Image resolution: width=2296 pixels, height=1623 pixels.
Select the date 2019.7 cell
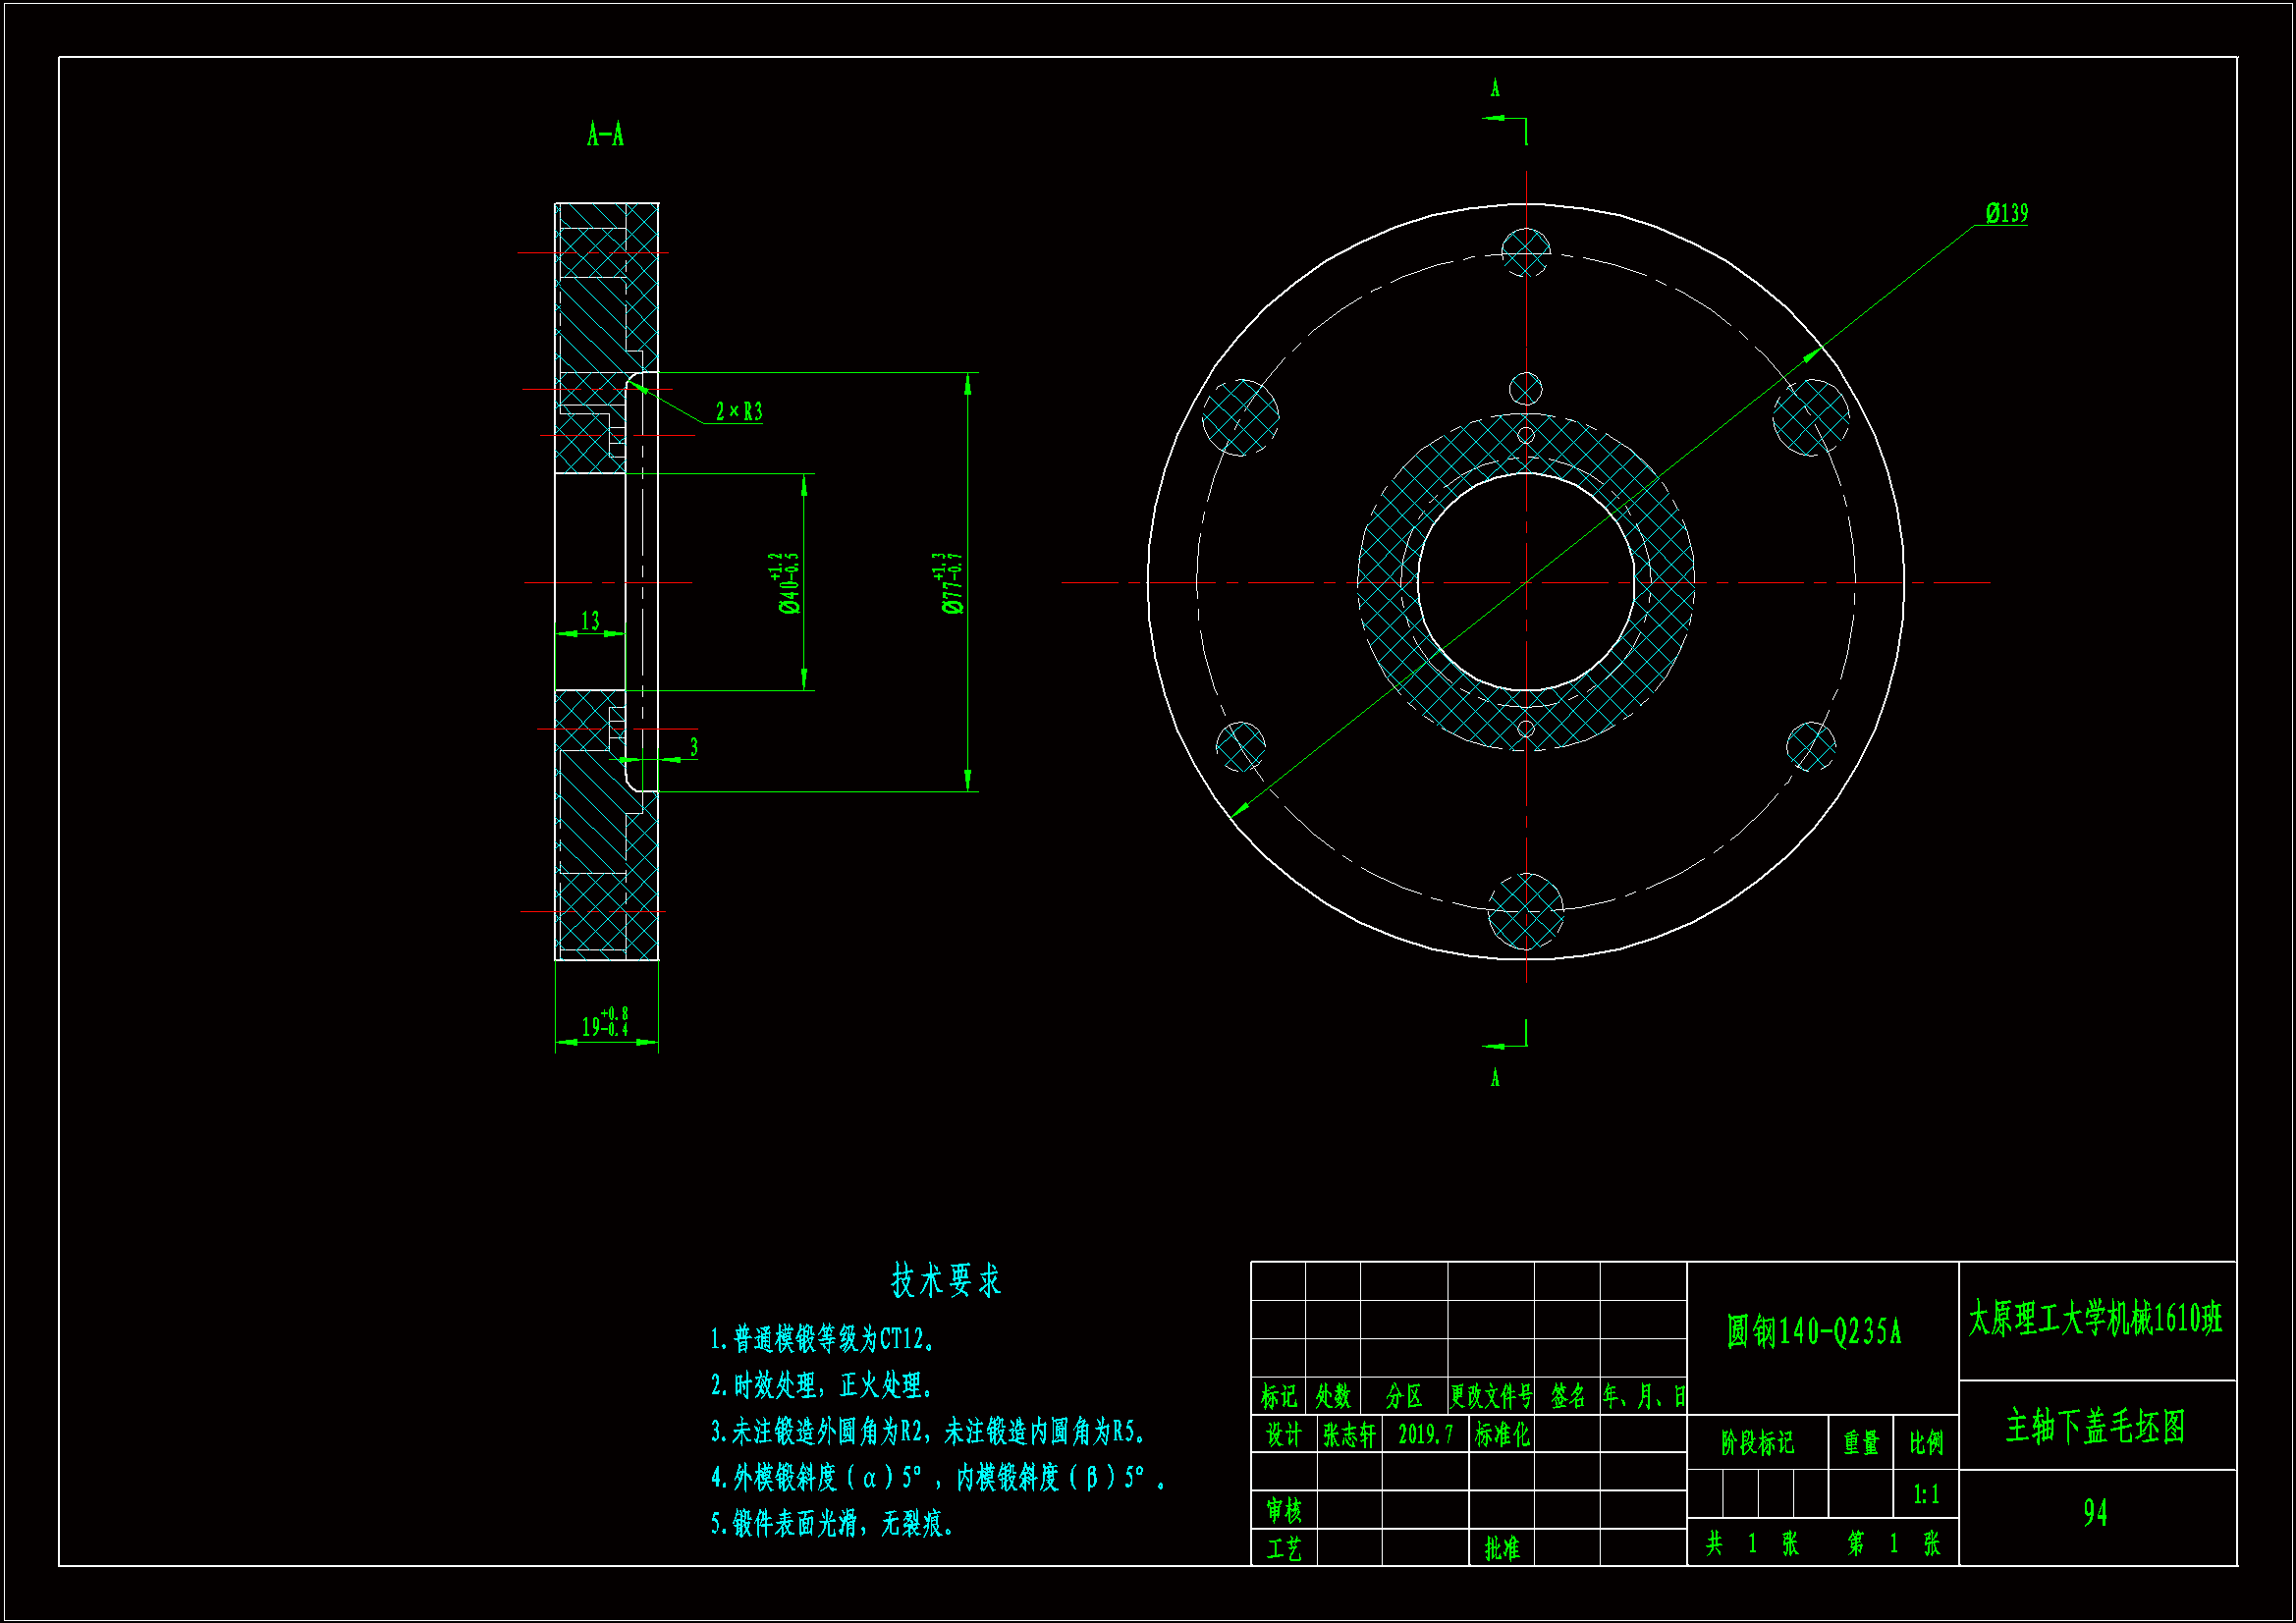(x=1425, y=1435)
